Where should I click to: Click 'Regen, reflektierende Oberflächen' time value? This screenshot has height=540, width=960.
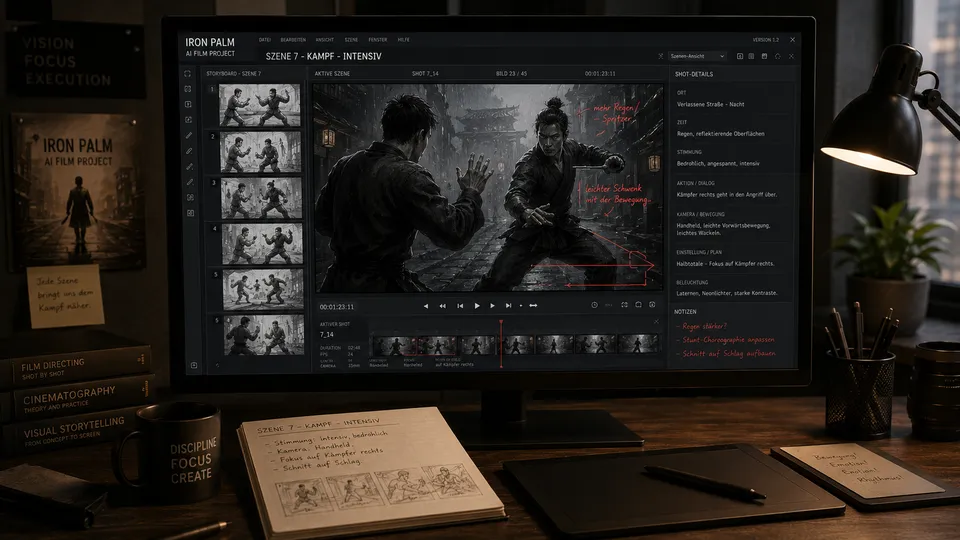[721, 133]
